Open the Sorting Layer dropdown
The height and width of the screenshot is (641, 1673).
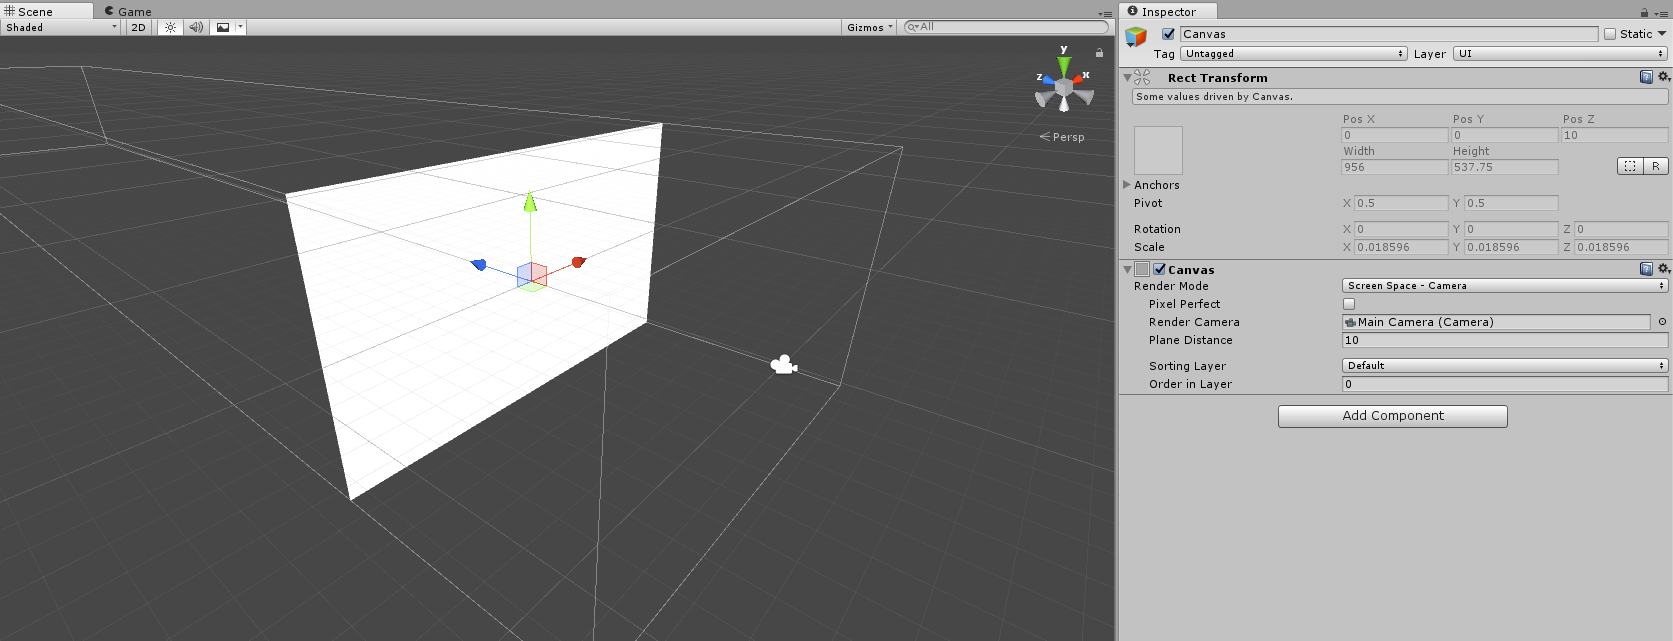click(x=1504, y=366)
